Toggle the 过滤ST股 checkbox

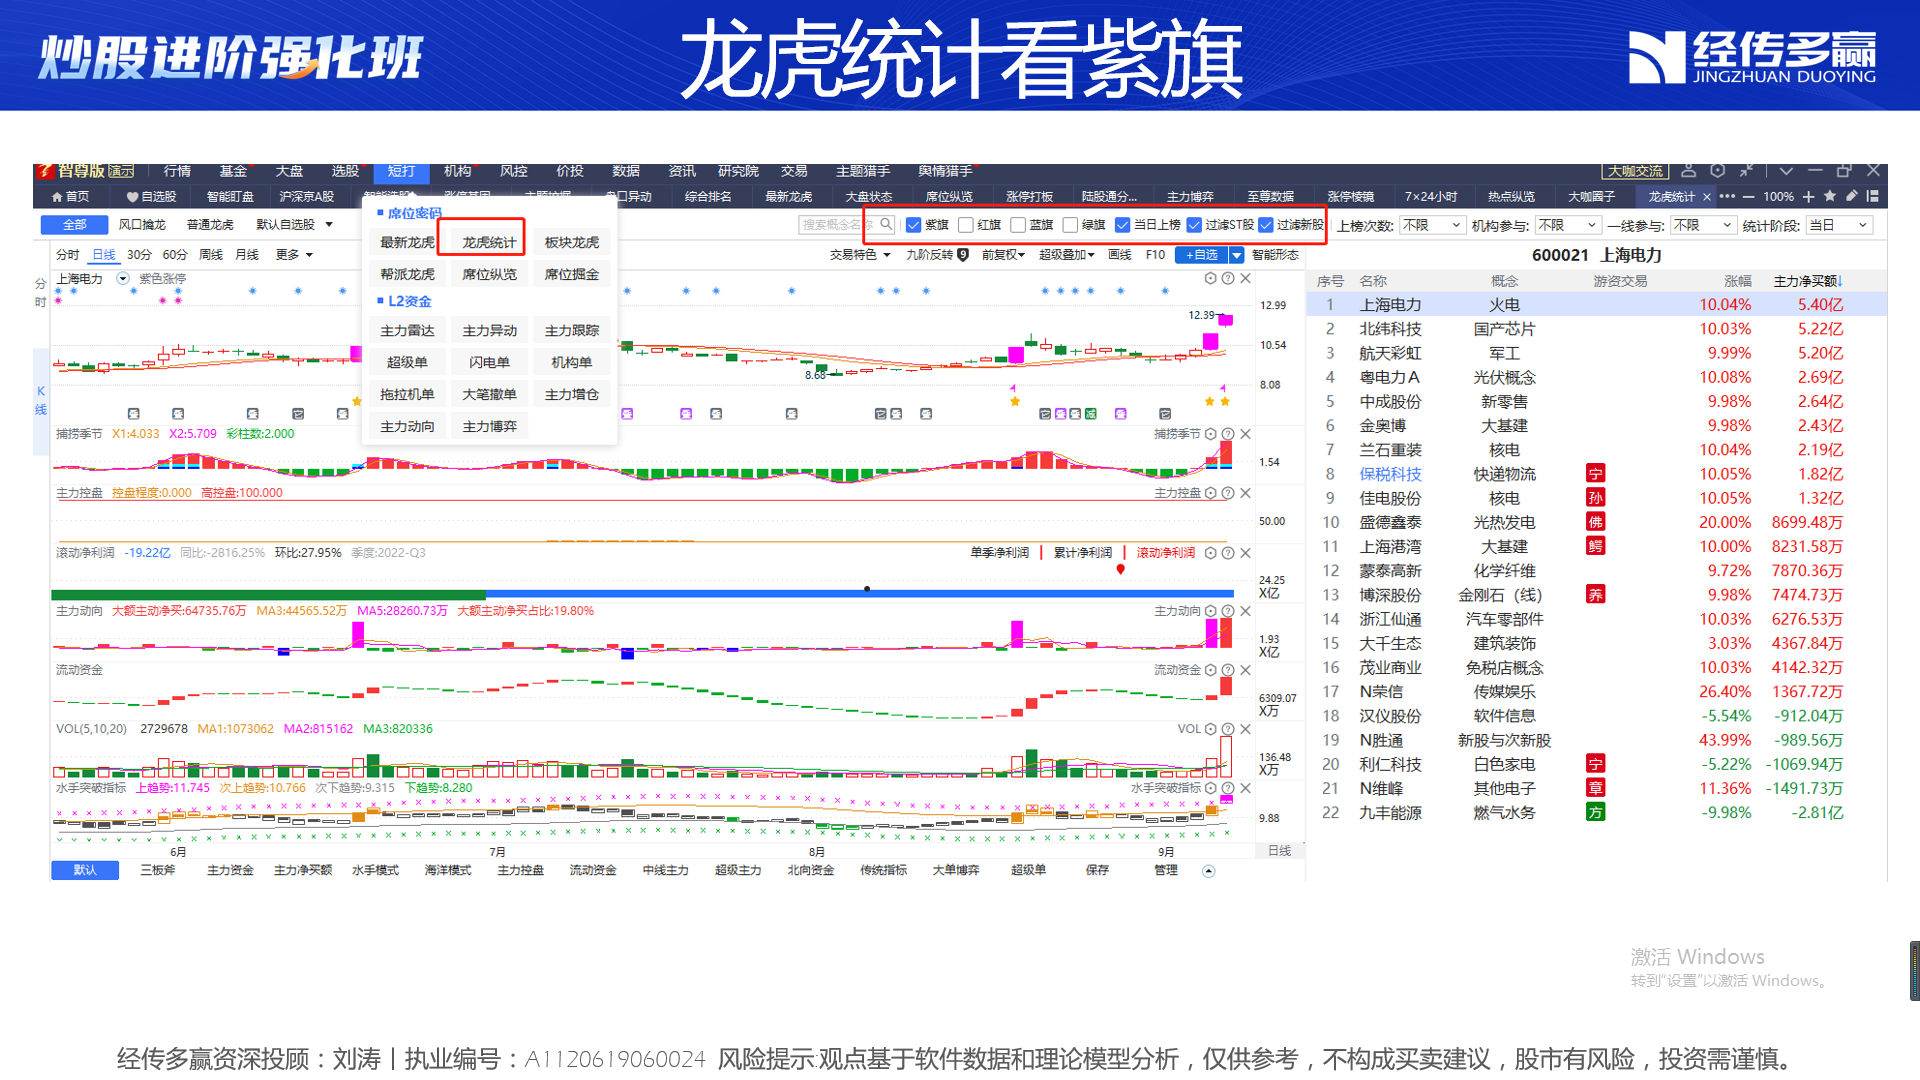[1194, 225]
